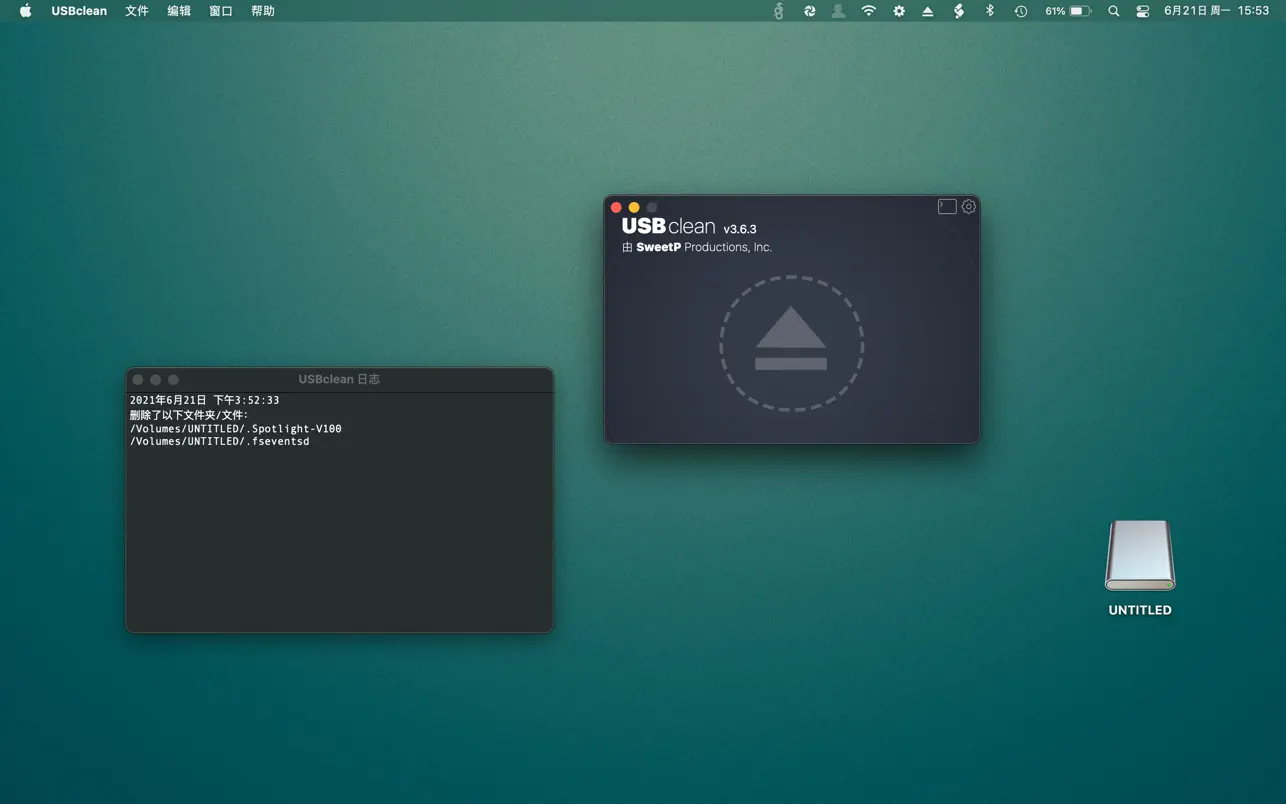Click the gear icon in menu bar
This screenshot has width=1286, height=804.
[x=898, y=11]
